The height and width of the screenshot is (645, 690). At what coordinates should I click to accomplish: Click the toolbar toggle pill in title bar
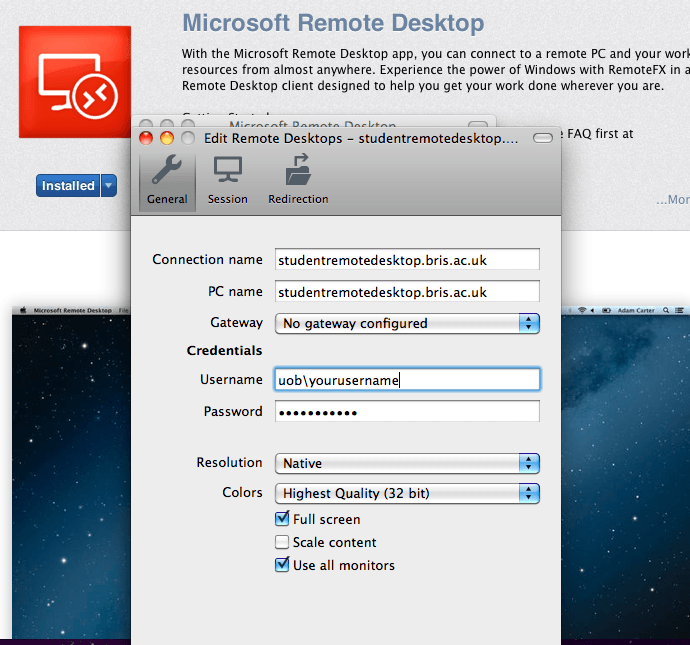click(x=543, y=138)
